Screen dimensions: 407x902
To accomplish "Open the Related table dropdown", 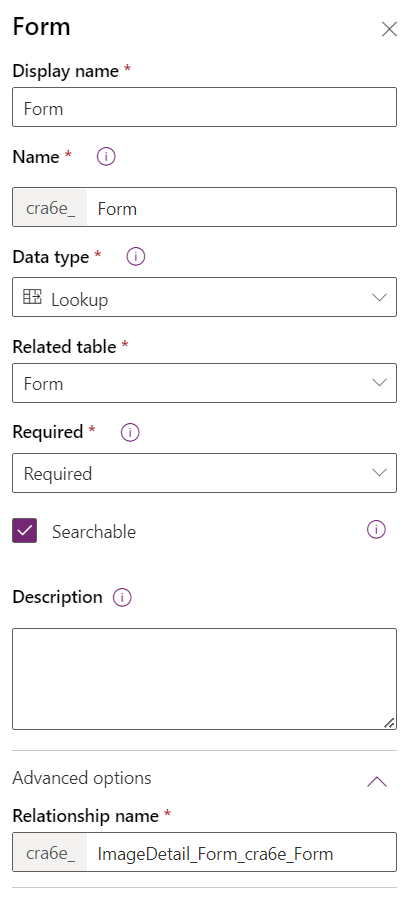I will pyautogui.click(x=204, y=383).
